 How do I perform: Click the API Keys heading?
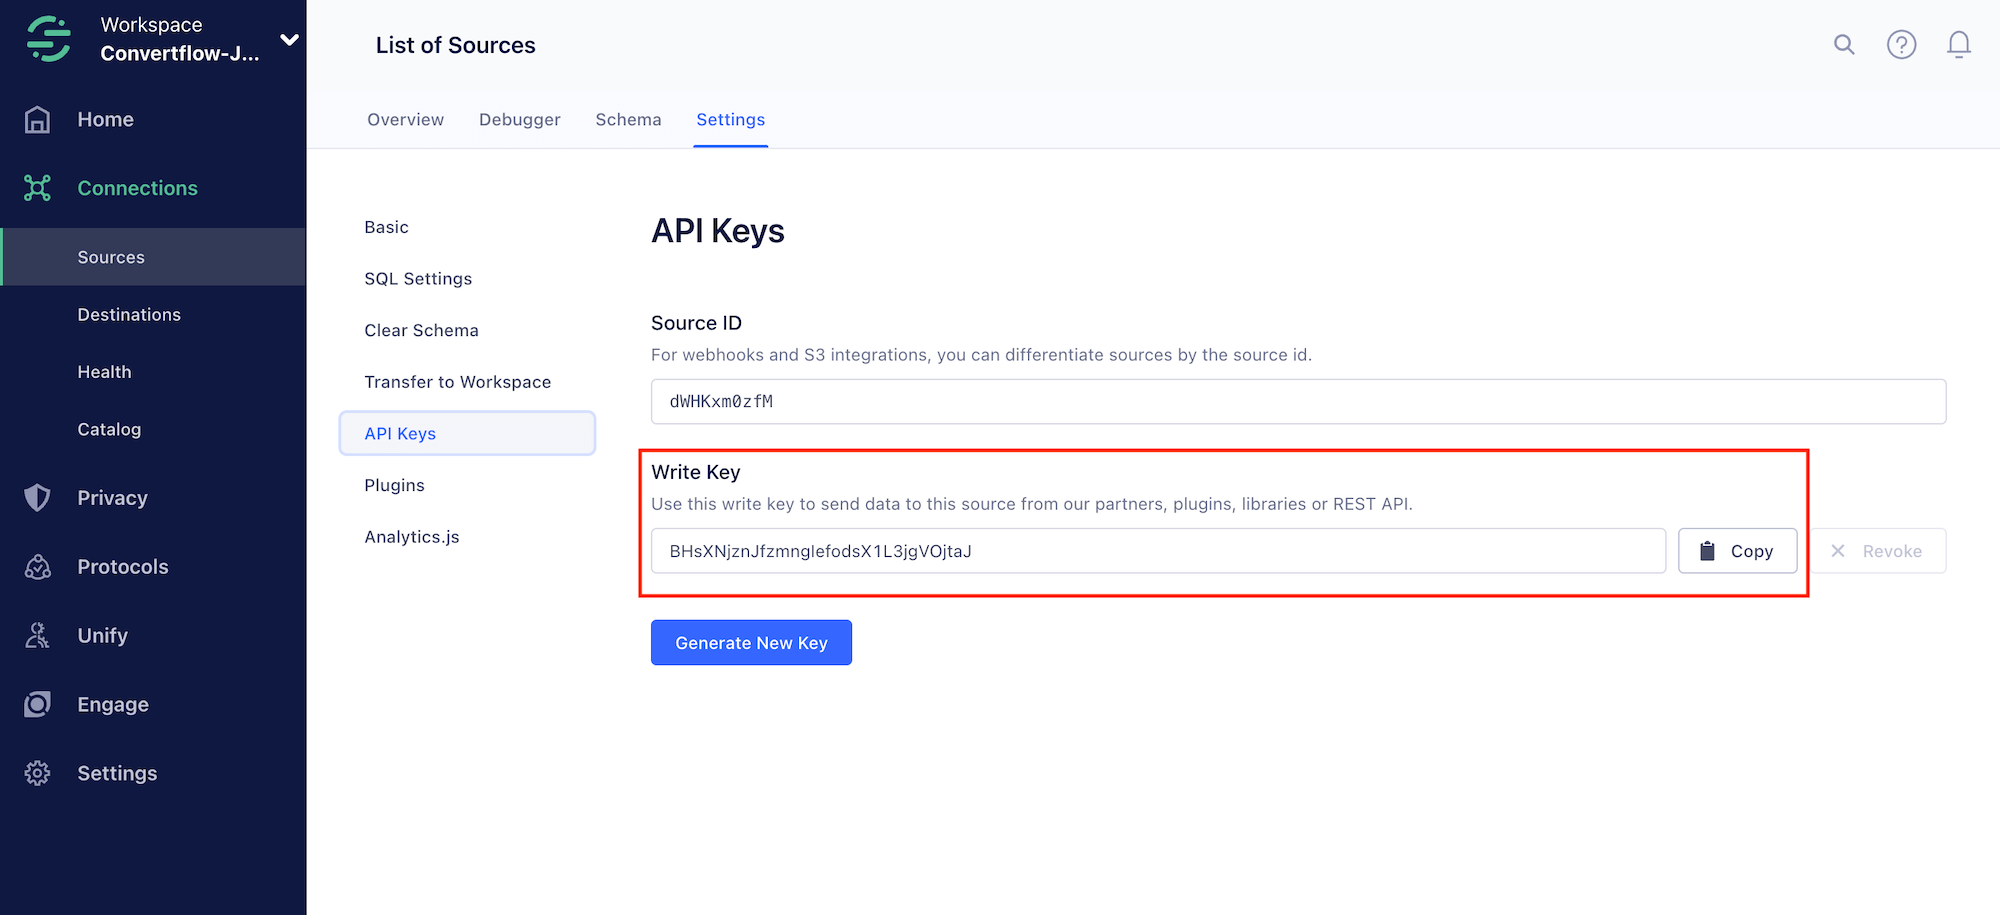[x=718, y=231]
